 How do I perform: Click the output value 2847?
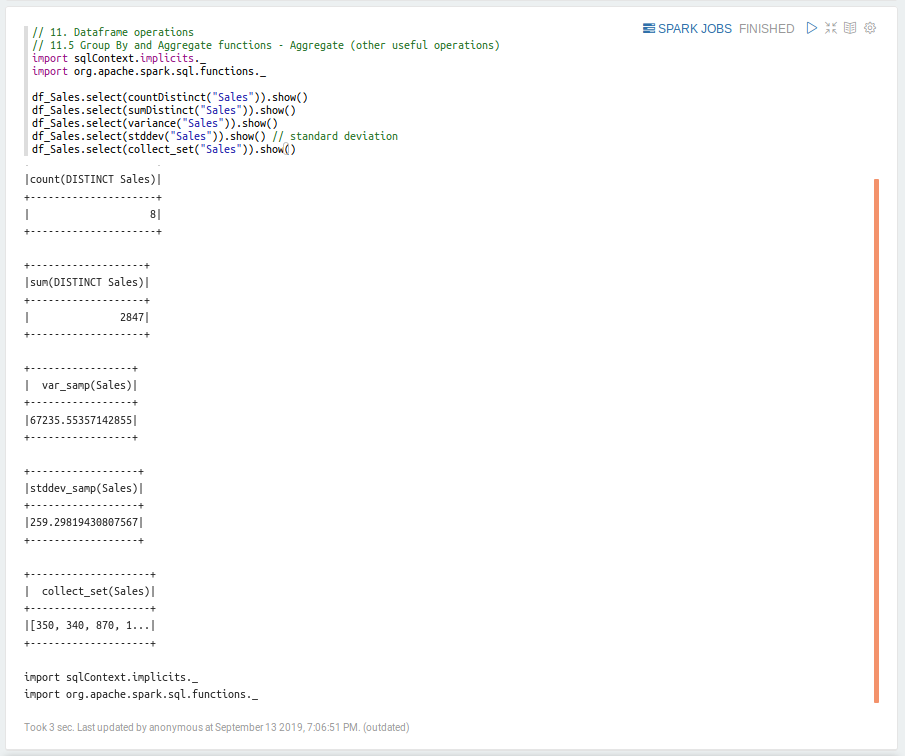point(132,317)
